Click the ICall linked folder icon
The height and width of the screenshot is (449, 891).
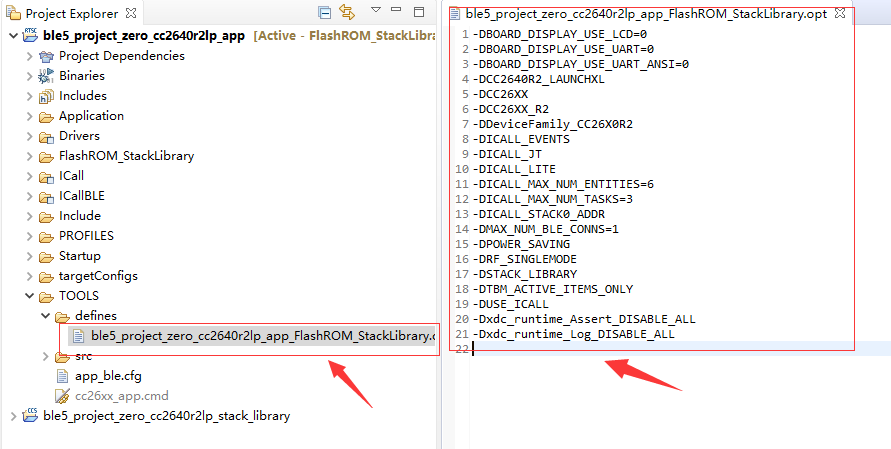(46, 177)
